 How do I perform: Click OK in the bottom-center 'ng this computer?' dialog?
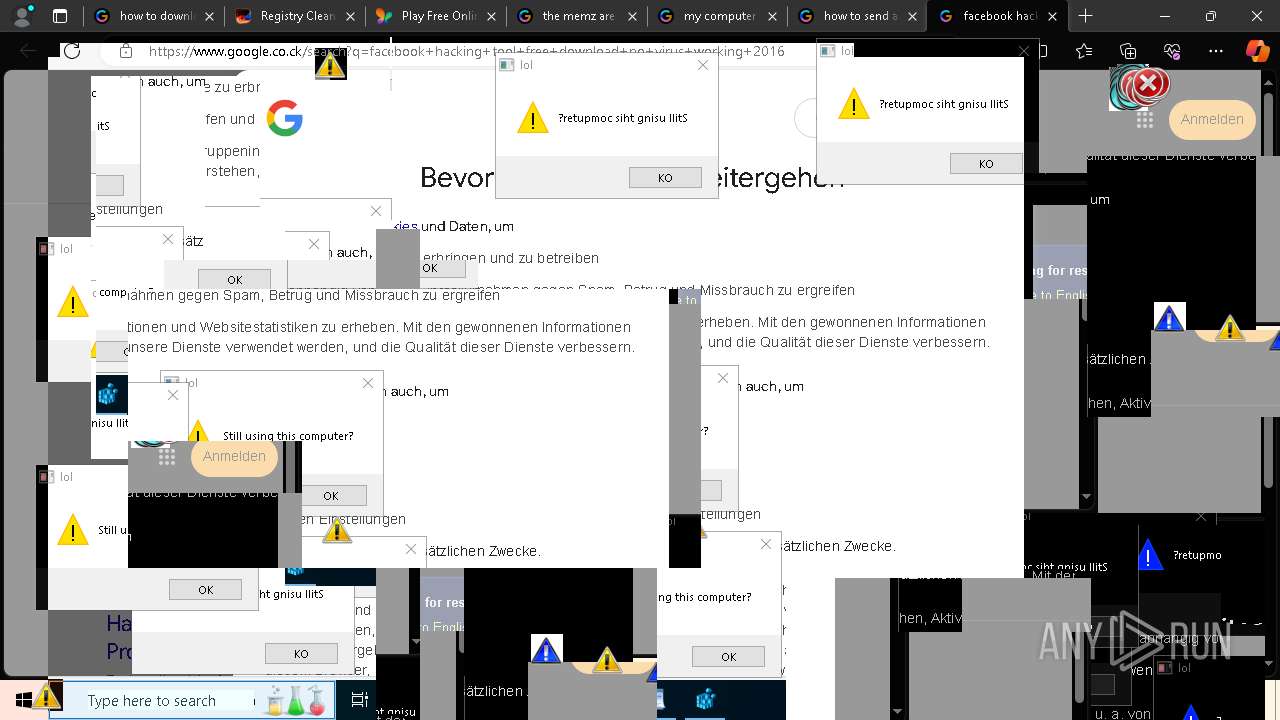point(728,656)
